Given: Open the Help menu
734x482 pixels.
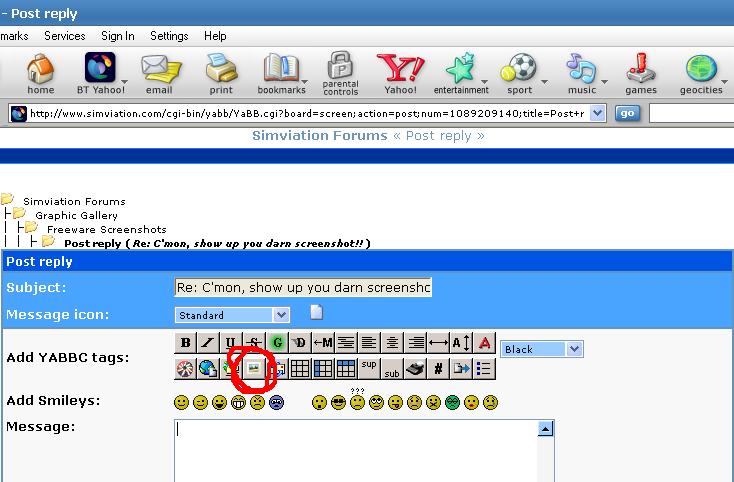Looking at the screenshot, I should (215, 36).
